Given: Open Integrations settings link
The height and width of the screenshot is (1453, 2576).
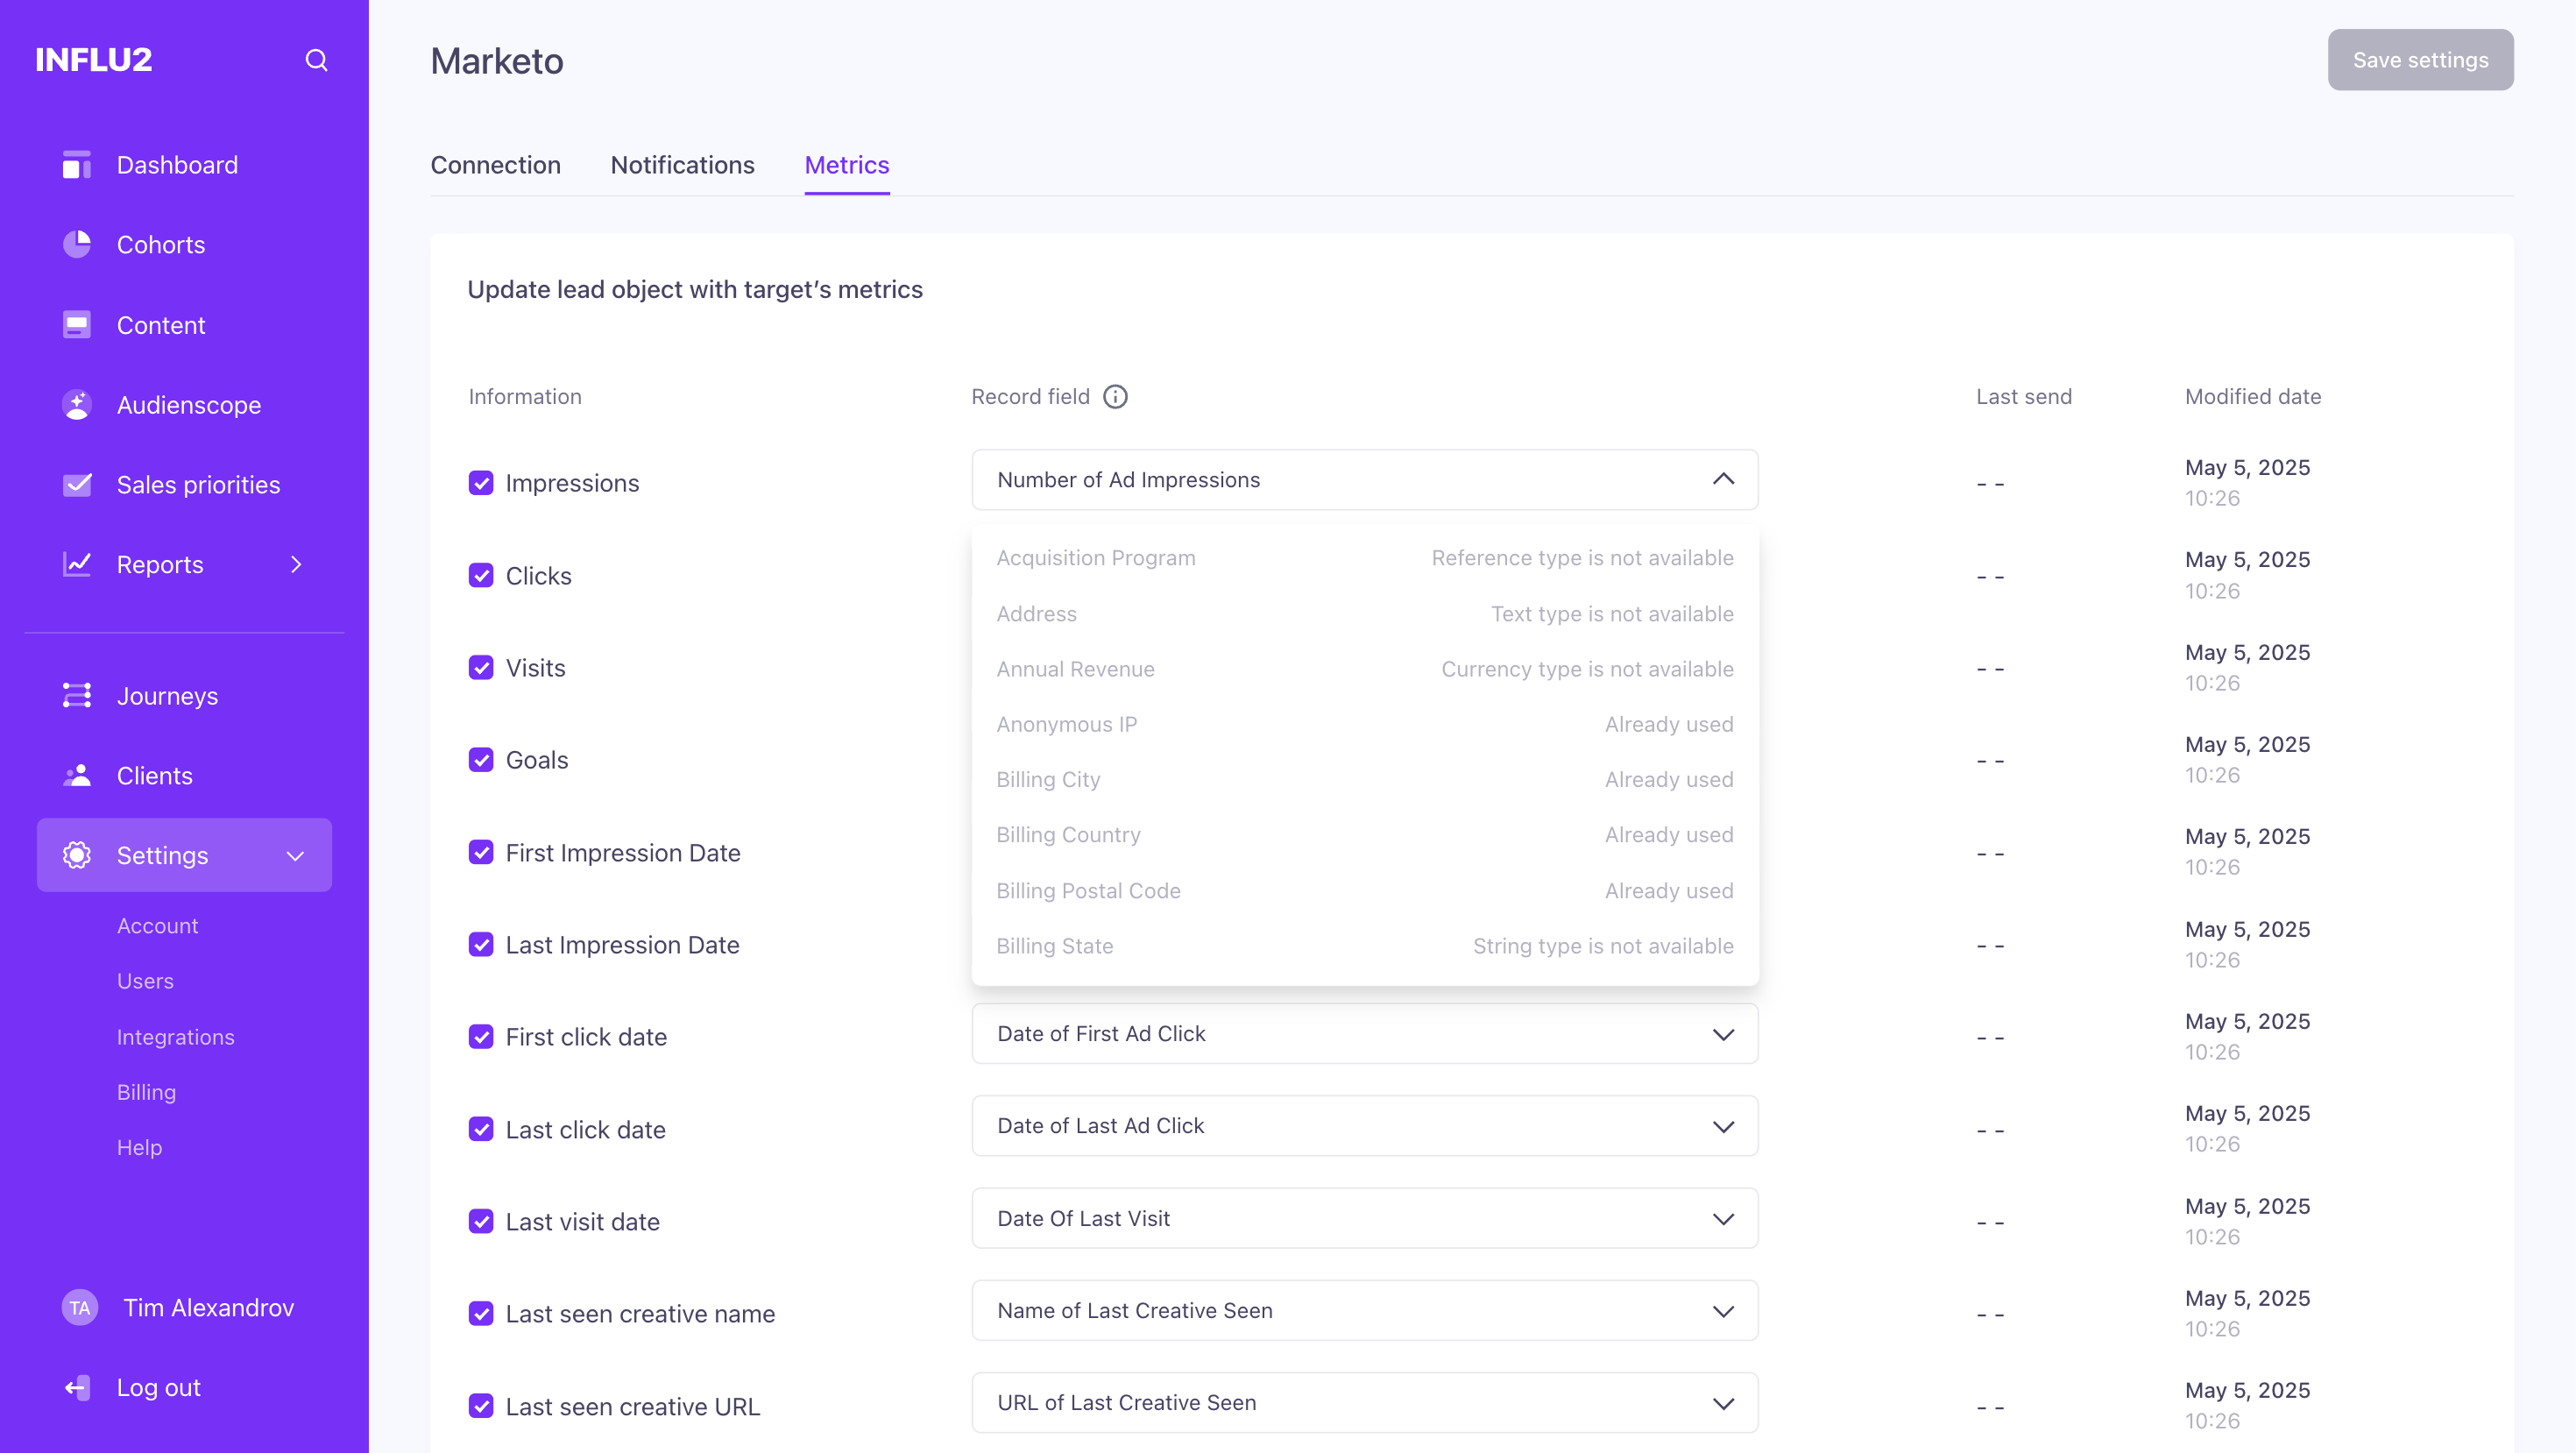Looking at the screenshot, I should point(176,1037).
